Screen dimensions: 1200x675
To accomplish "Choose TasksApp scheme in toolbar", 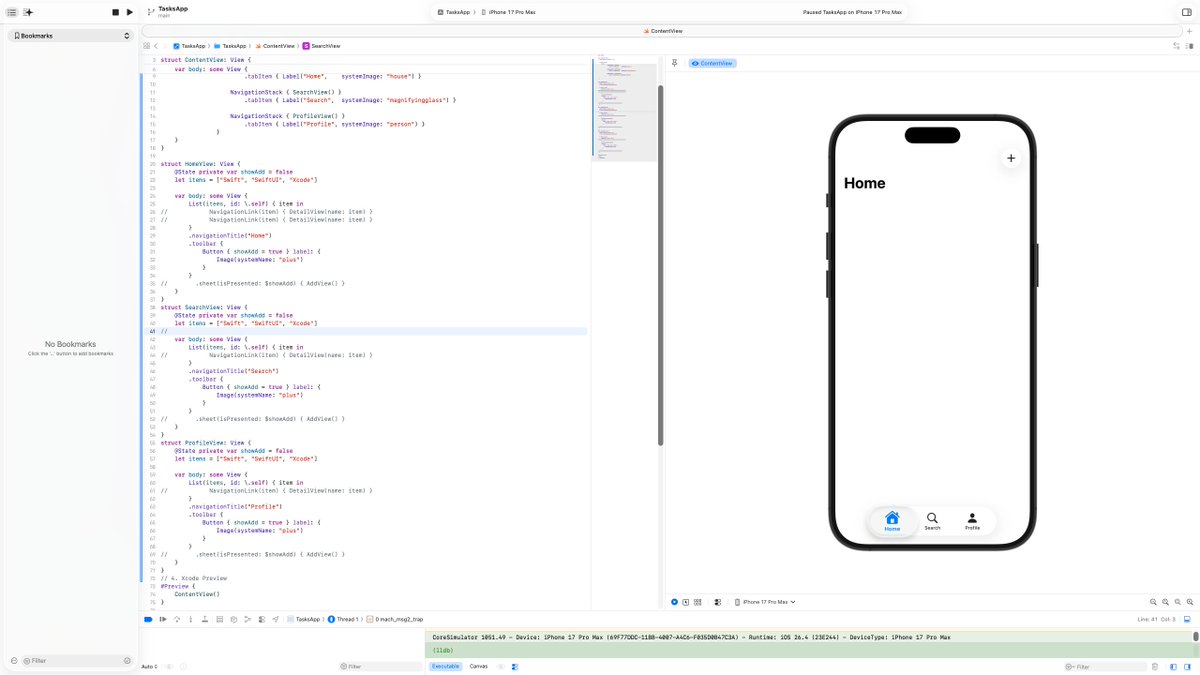I will 454,12.
